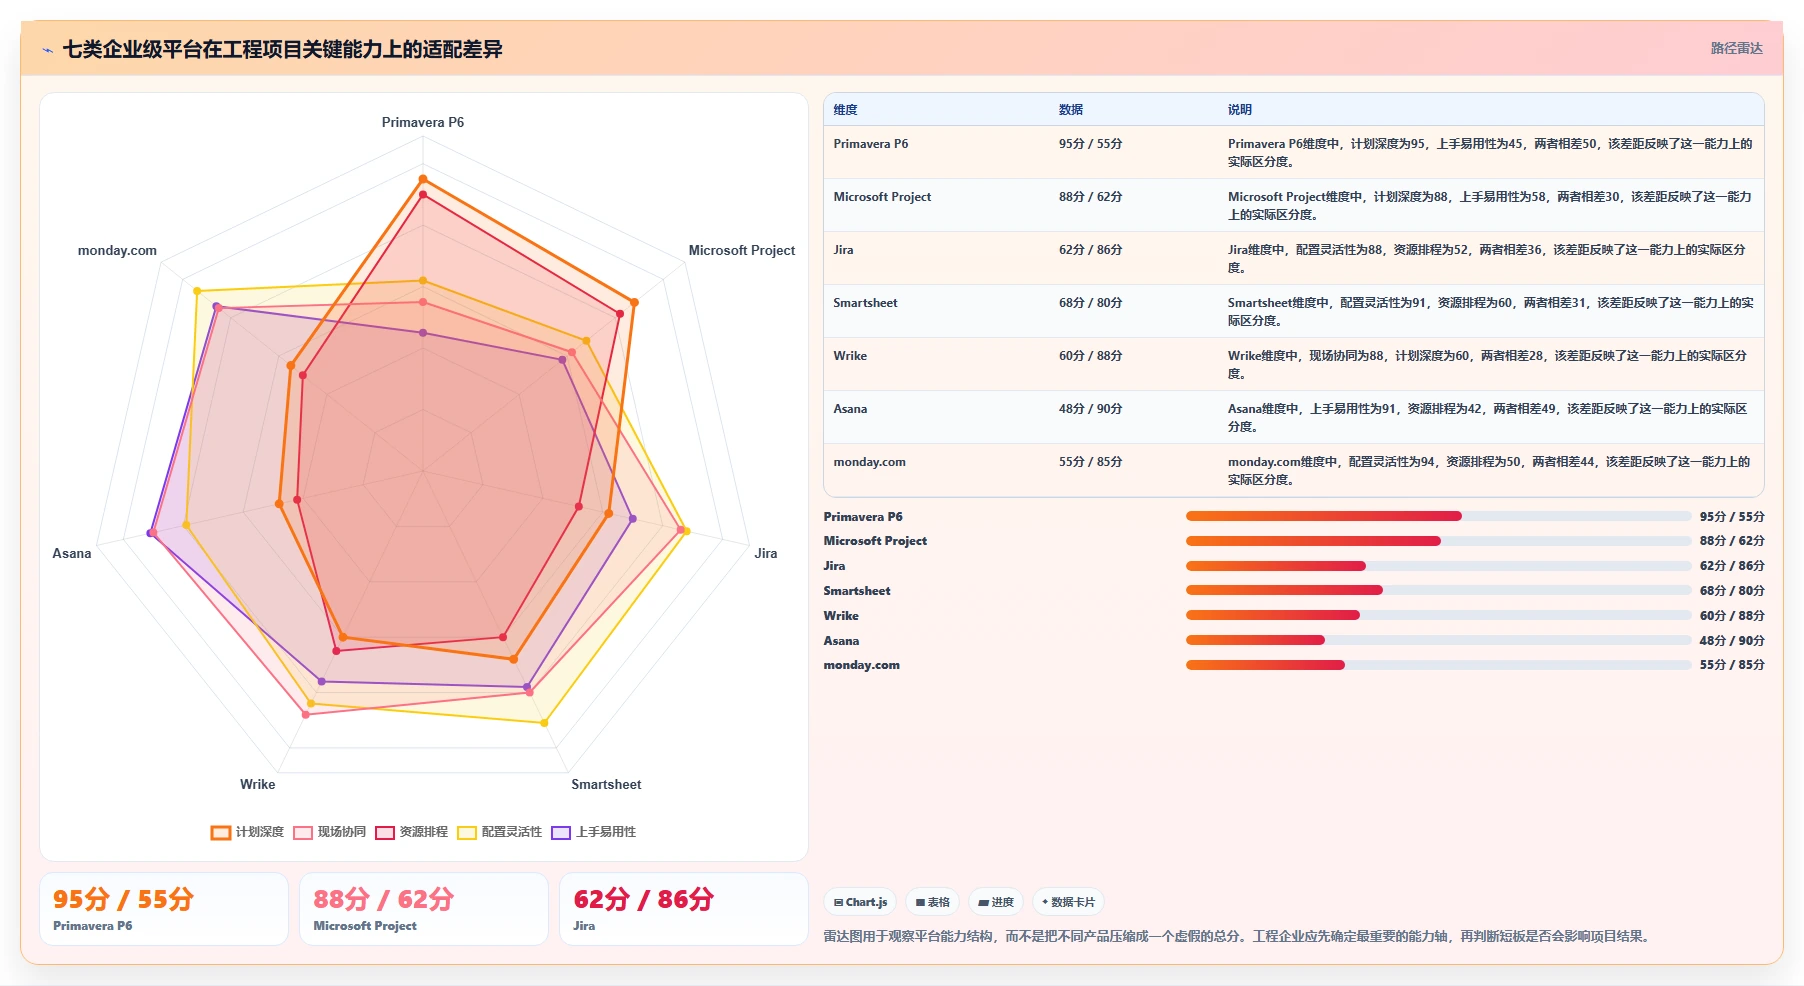Viewport: 1804px width, 986px height.
Task: Select Microsoft Project in the table's first column
Action: (x=882, y=197)
